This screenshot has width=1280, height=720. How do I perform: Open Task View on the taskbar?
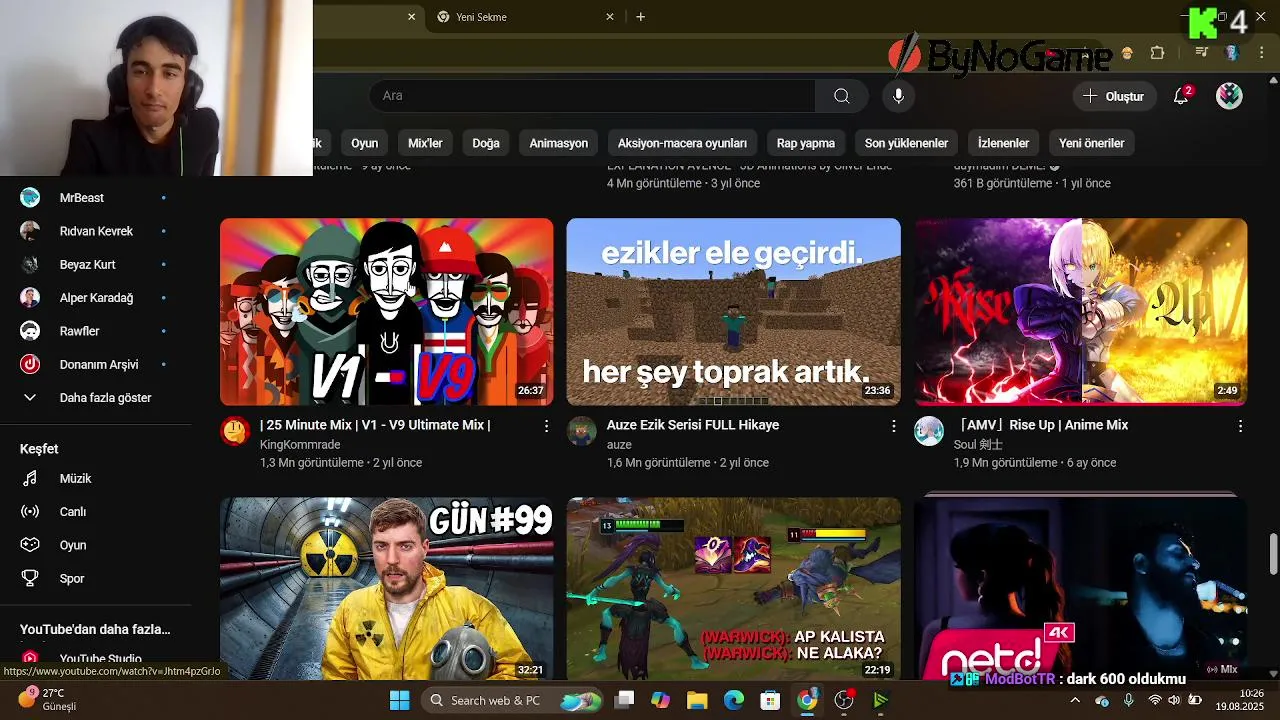click(624, 700)
